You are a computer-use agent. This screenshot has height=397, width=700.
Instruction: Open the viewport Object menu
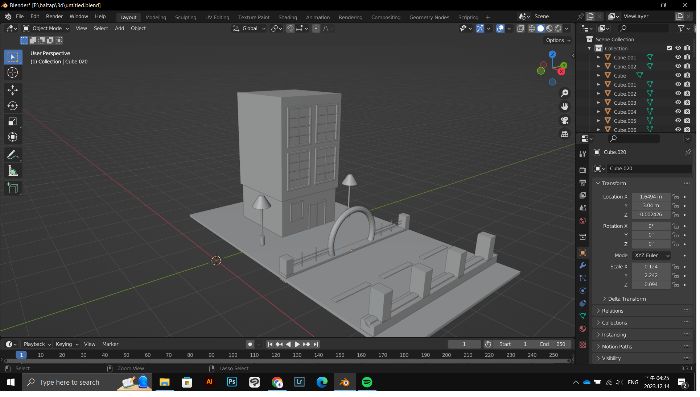pyautogui.click(x=139, y=29)
